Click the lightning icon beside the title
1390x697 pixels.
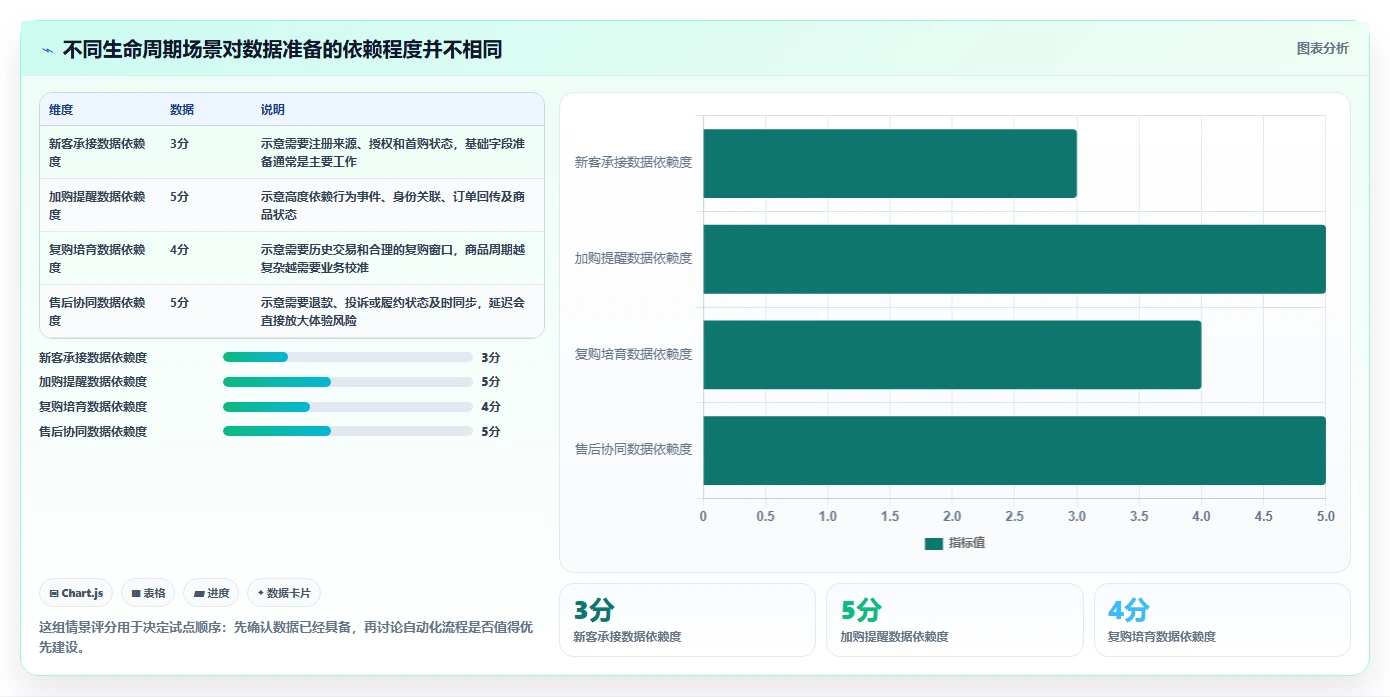[x=47, y=50]
